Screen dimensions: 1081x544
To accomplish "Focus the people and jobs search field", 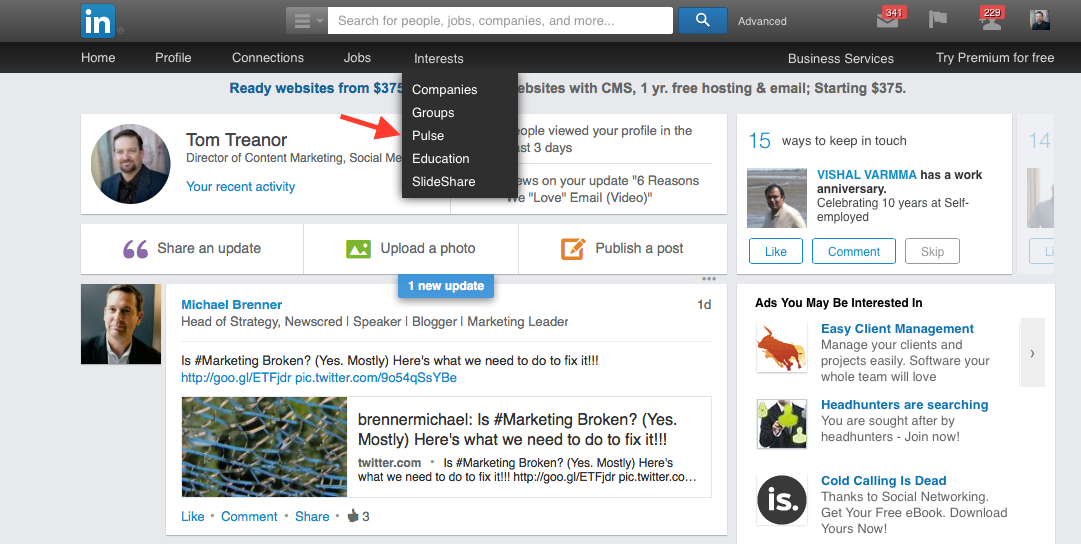I will coord(500,21).
